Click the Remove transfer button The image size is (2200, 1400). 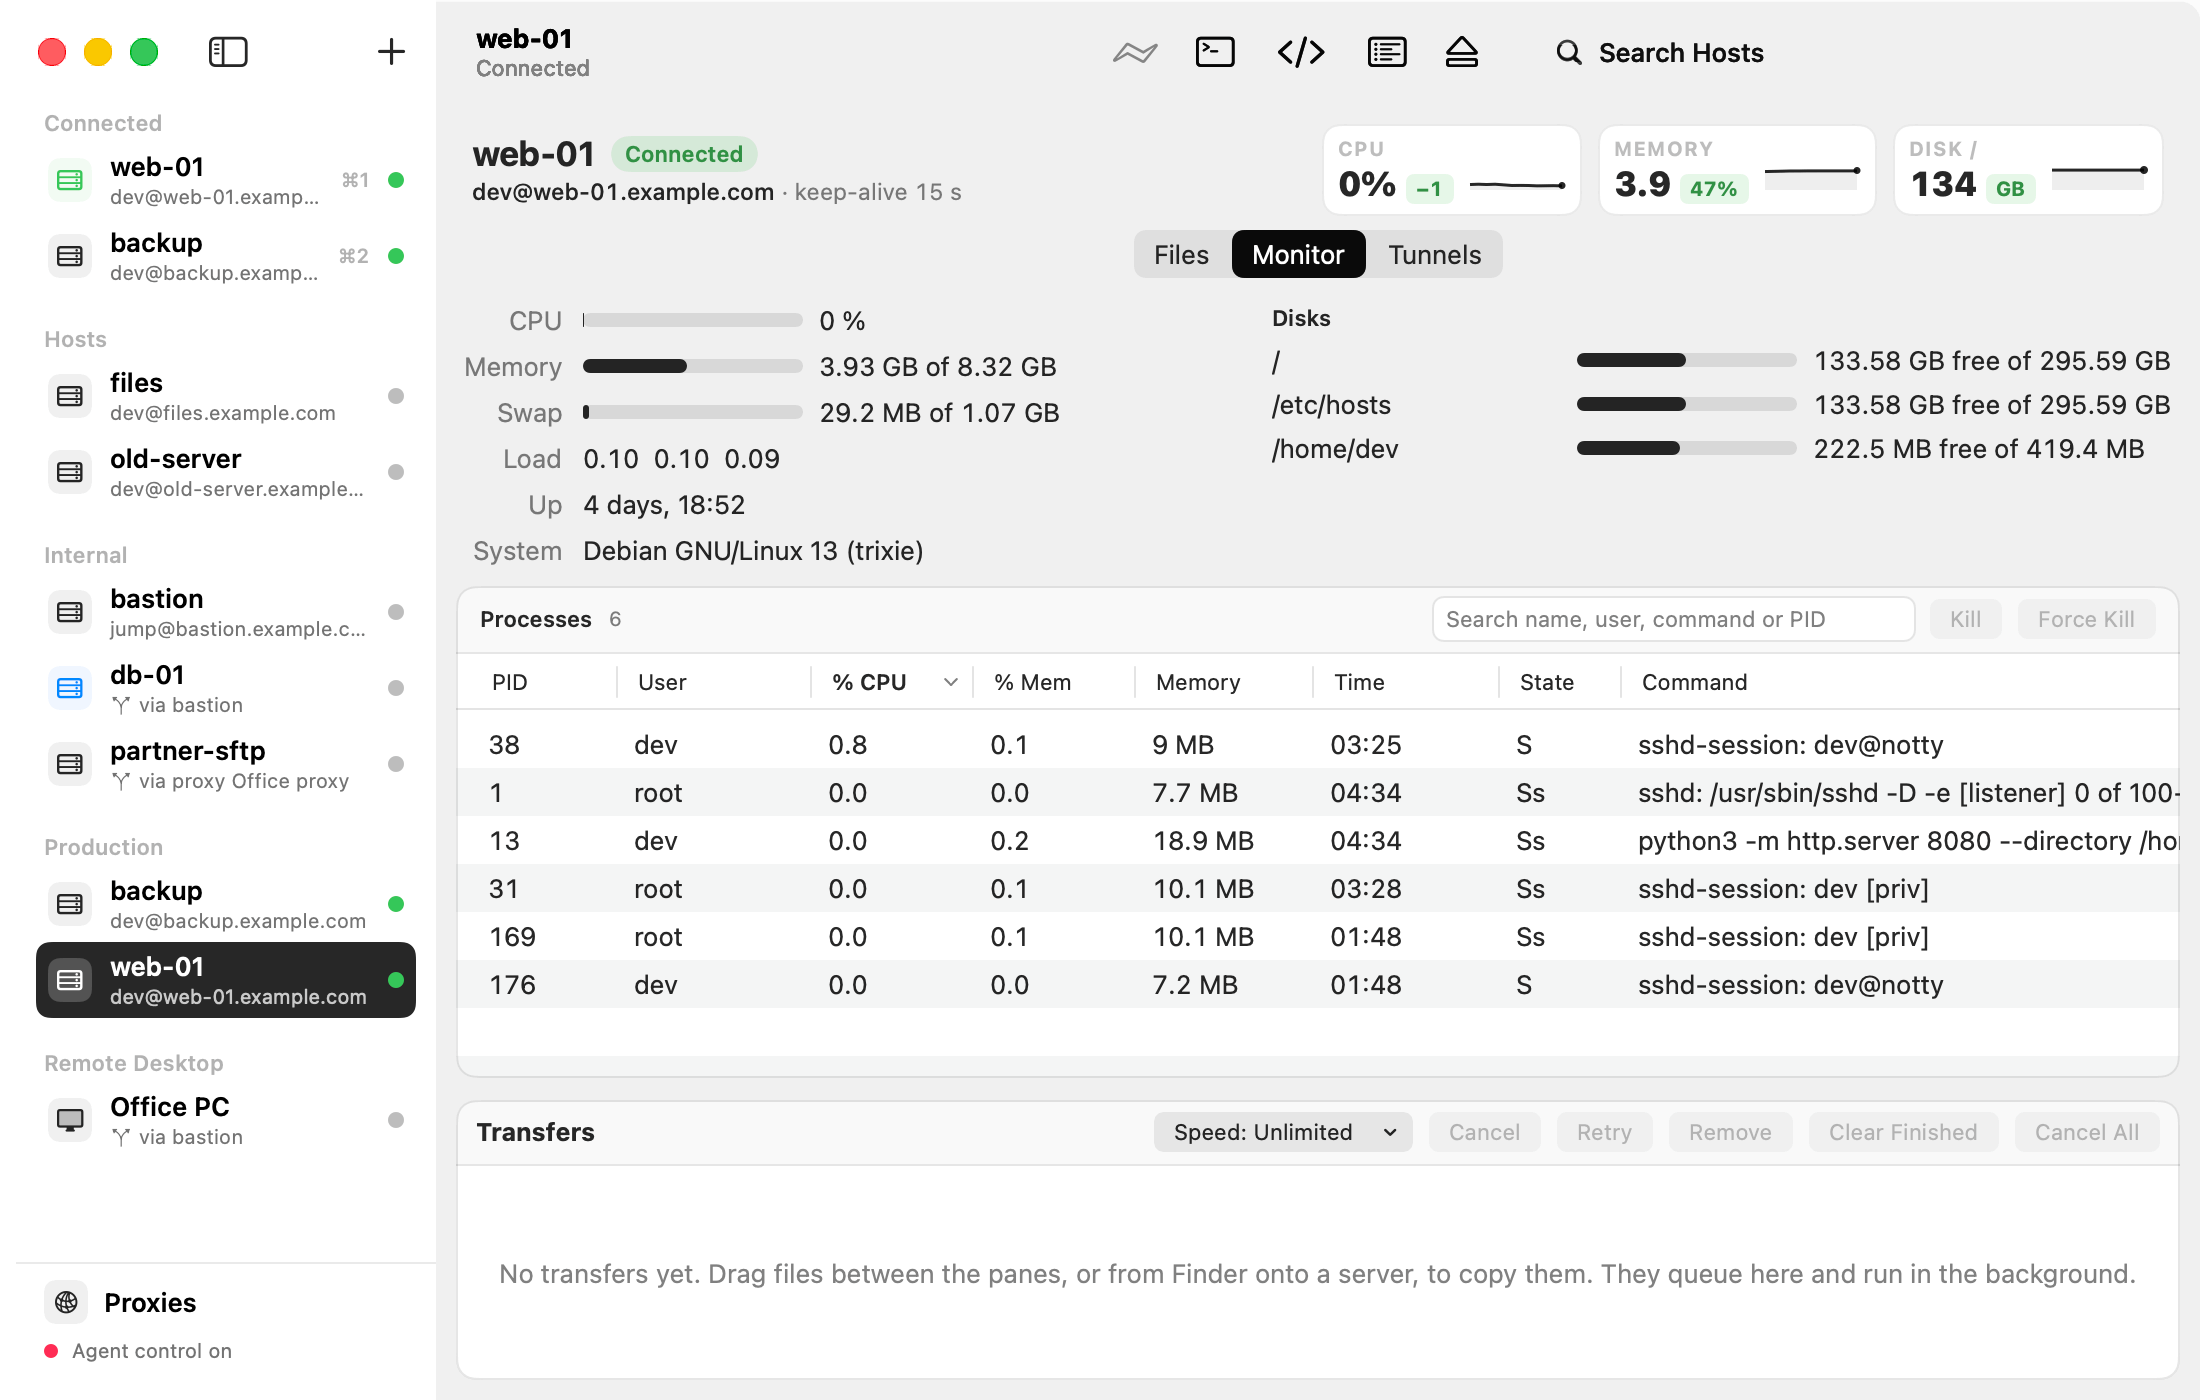tap(1730, 1132)
